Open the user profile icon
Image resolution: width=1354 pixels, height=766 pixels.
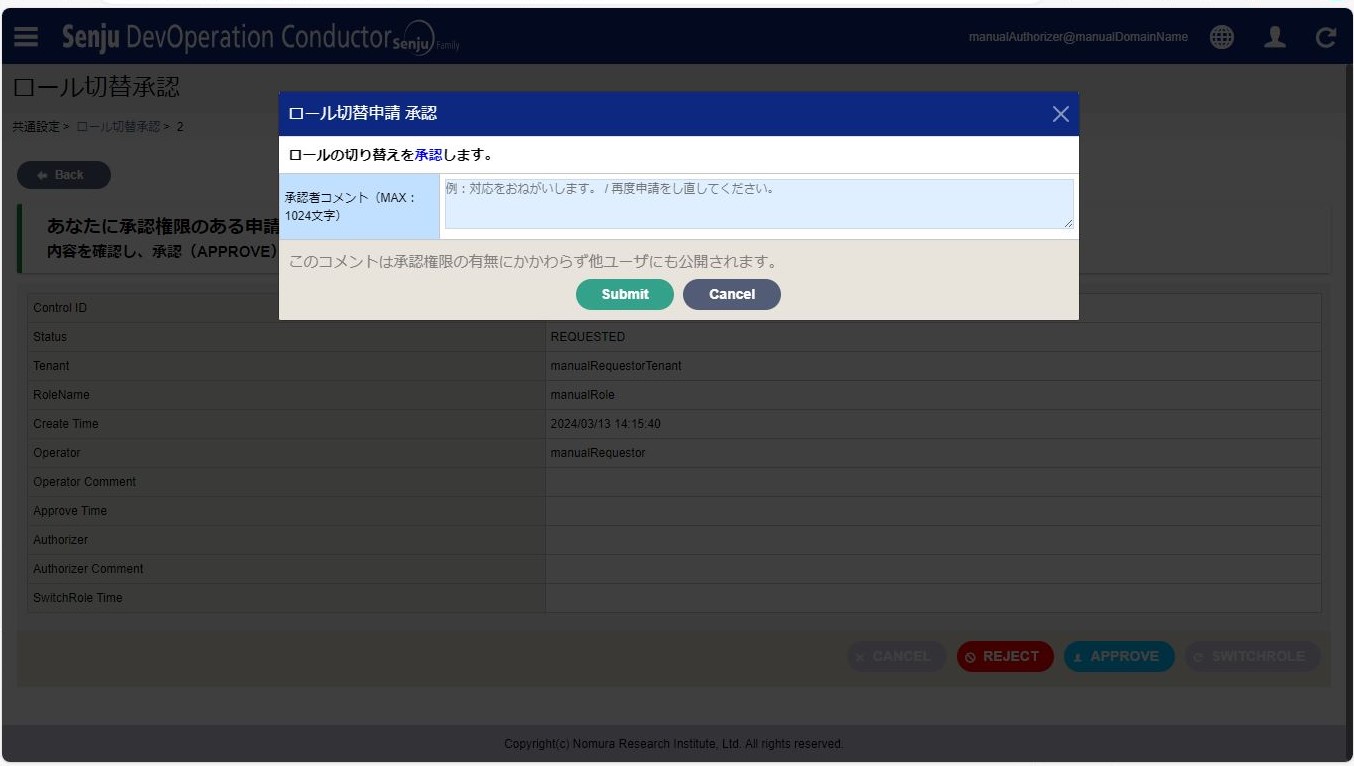[1274, 37]
